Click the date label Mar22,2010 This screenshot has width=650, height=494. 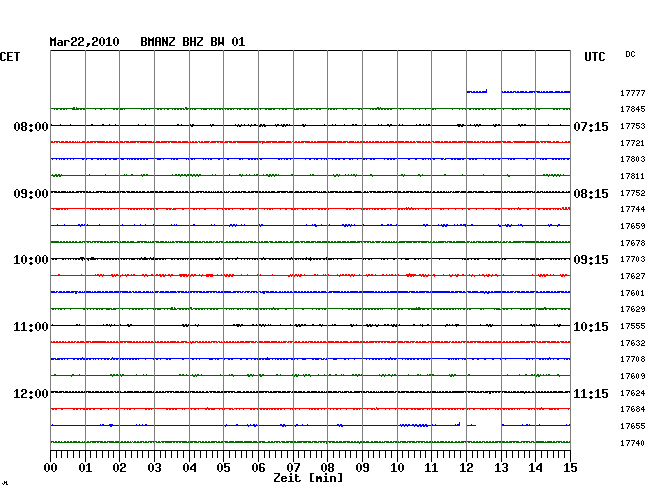pyautogui.click(x=84, y=42)
